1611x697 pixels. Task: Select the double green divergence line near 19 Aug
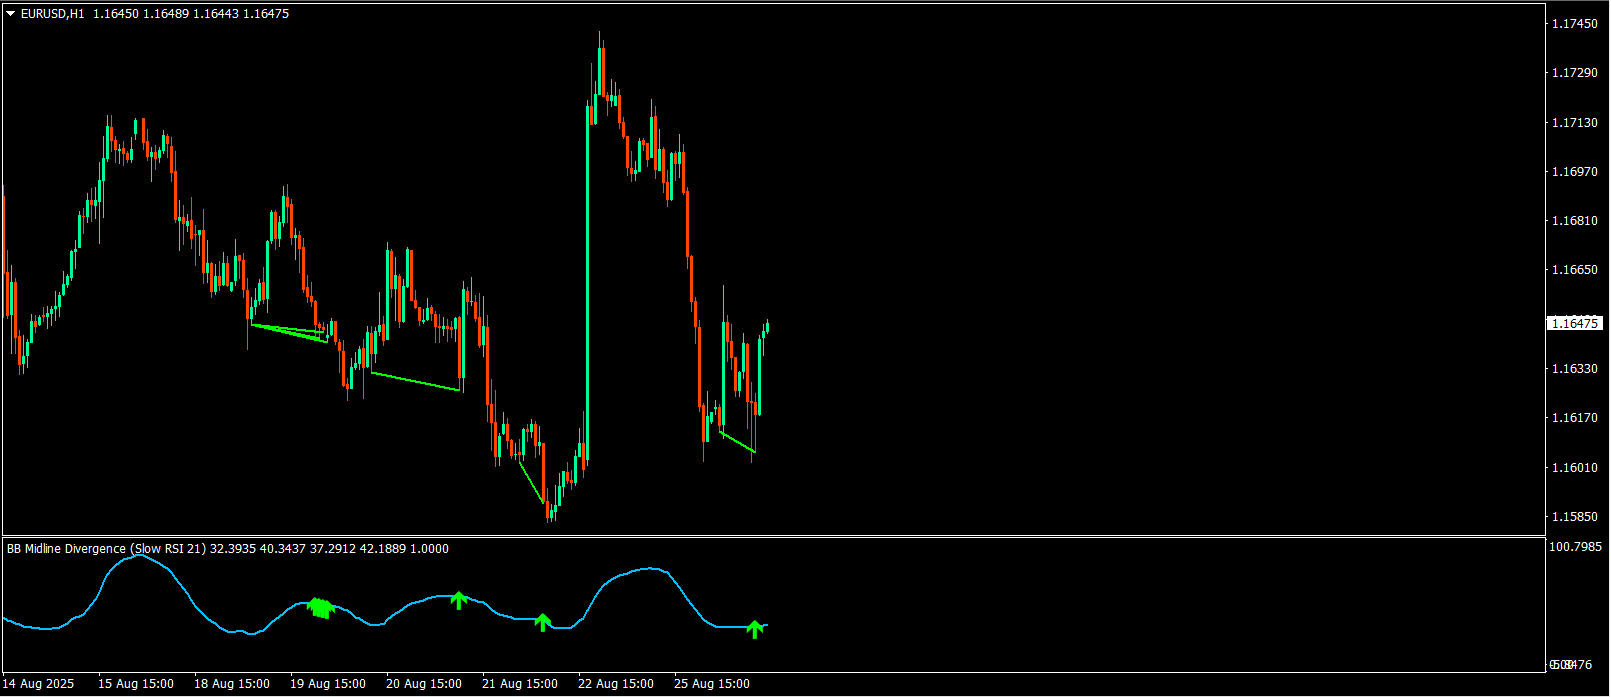[x=289, y=332]
